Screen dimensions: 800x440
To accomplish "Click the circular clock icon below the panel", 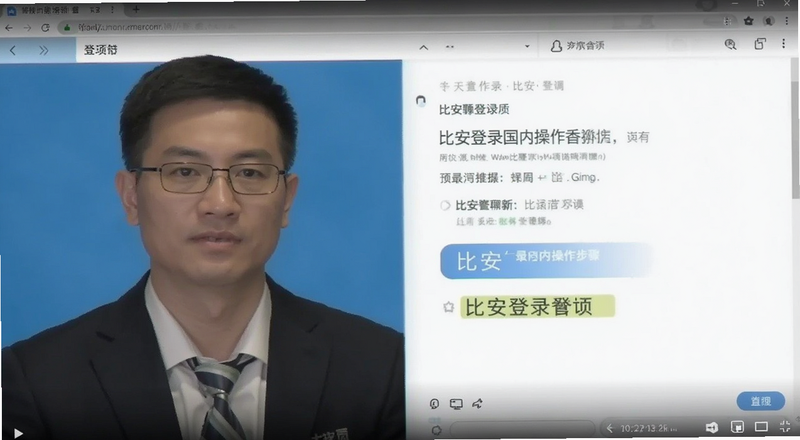I will click(434, 404).
